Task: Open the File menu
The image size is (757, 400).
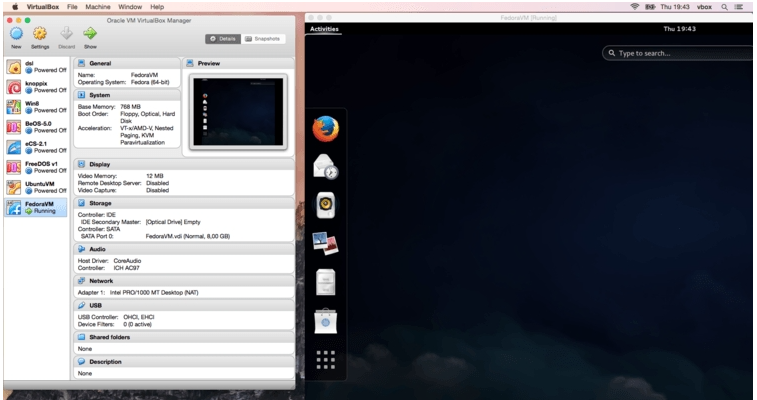Action: pyautogui.click(x=72, y=7)
